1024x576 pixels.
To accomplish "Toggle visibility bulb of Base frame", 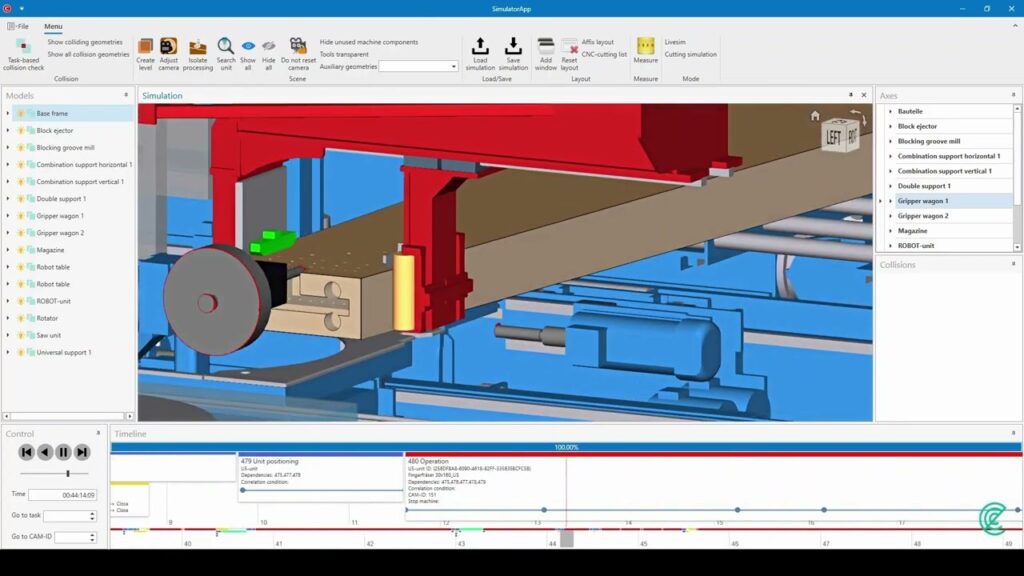I will click(x=21, y=114).
